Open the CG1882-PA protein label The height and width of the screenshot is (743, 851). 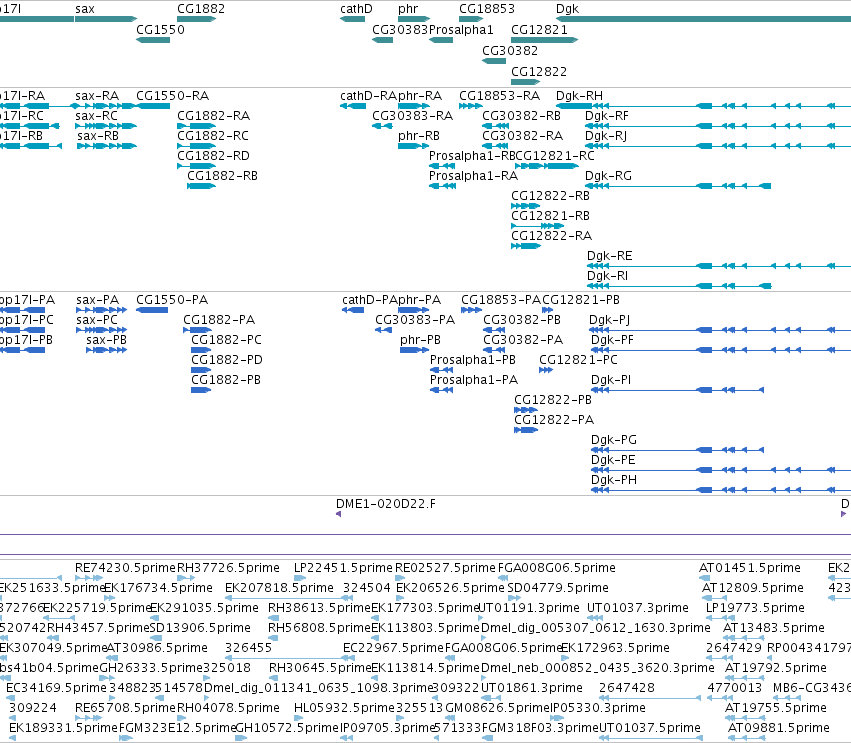click(219, 320)
